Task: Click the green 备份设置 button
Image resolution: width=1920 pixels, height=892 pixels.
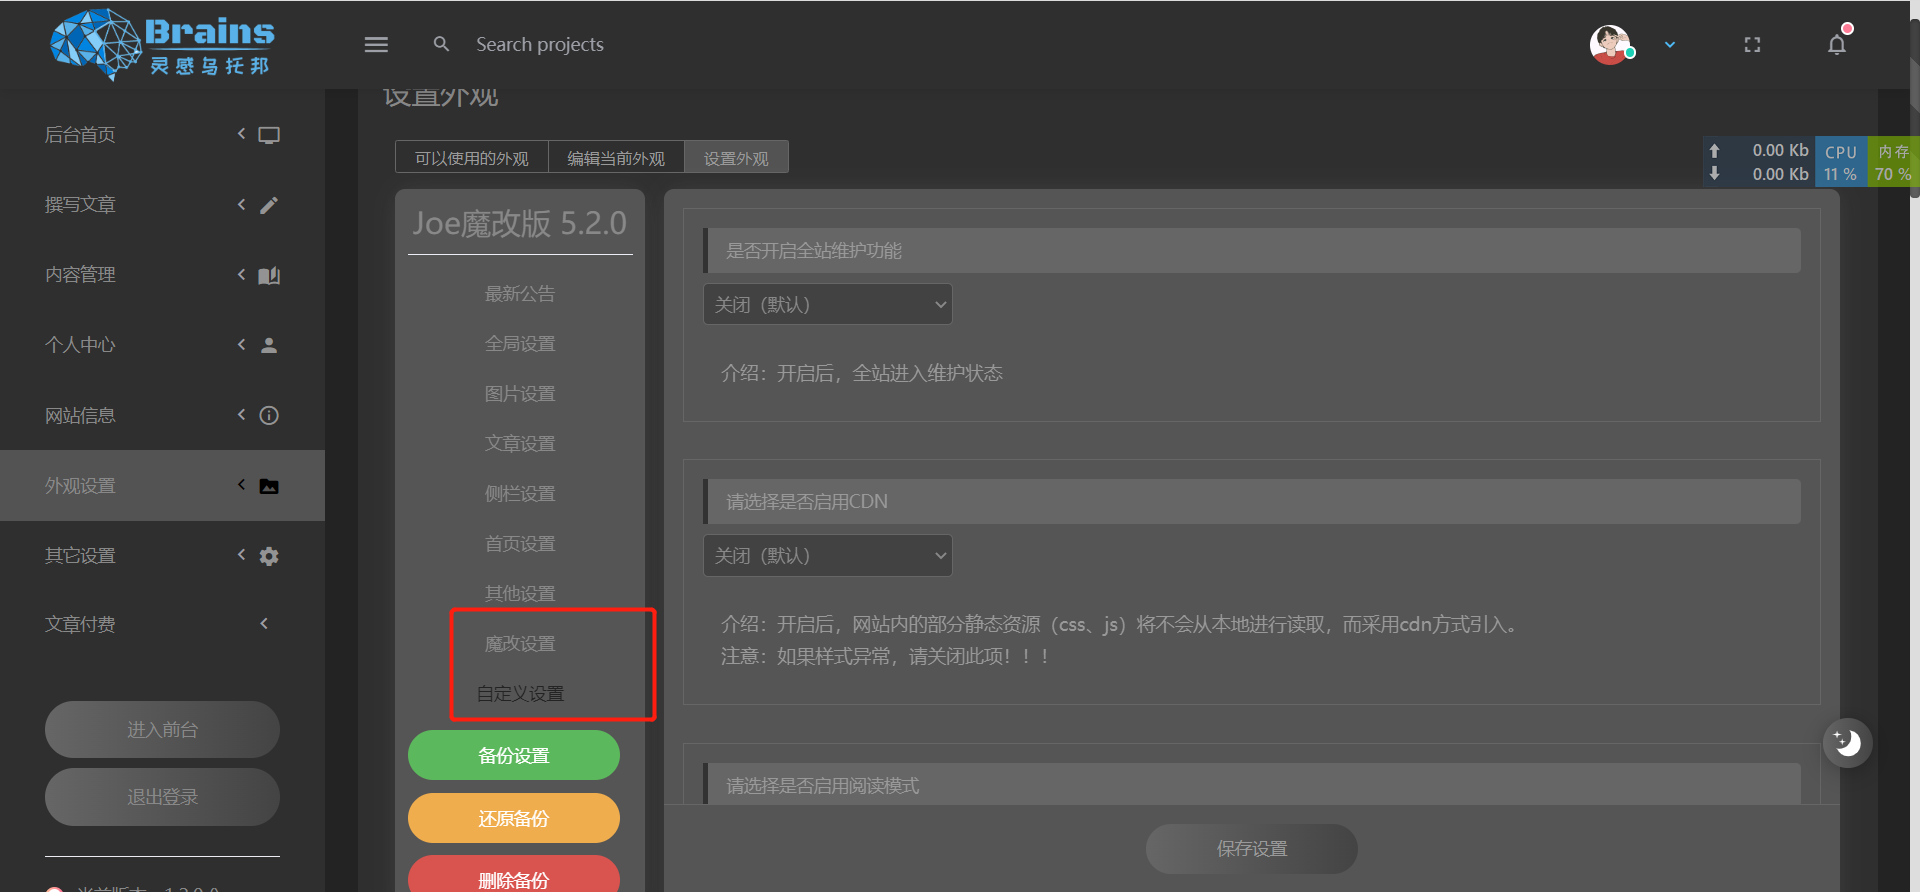Action: pyautogui.click(x=514, y=756)
